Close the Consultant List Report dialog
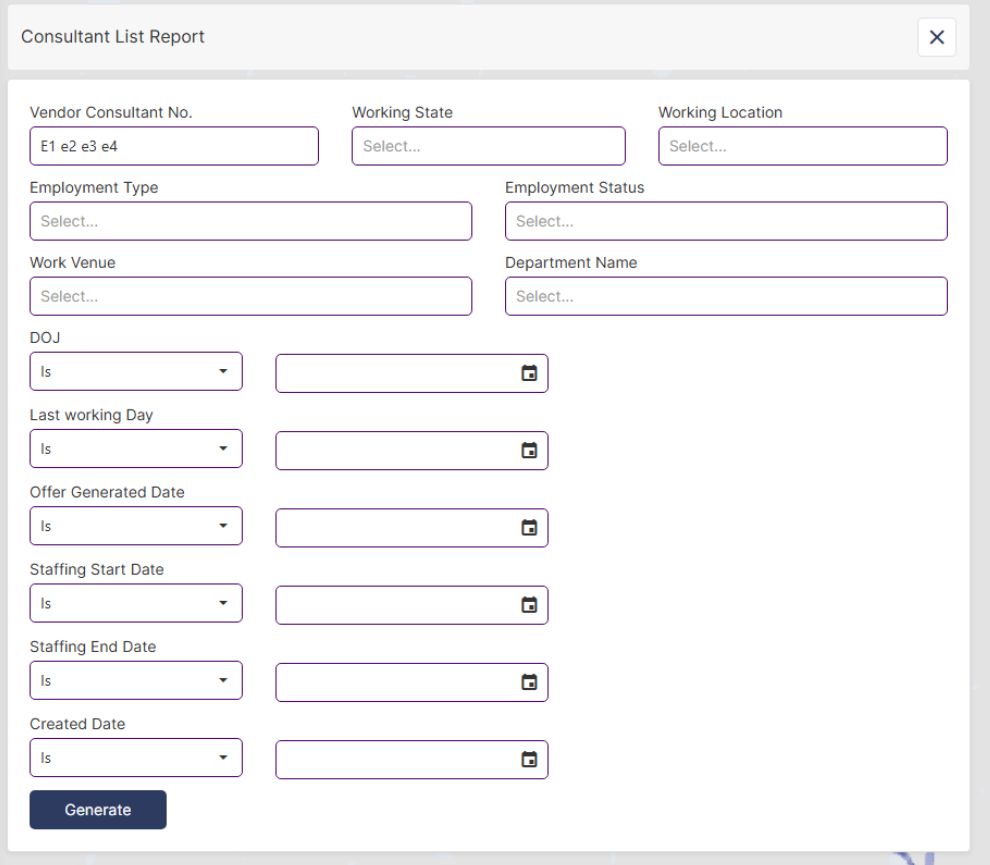 [936, 37]
